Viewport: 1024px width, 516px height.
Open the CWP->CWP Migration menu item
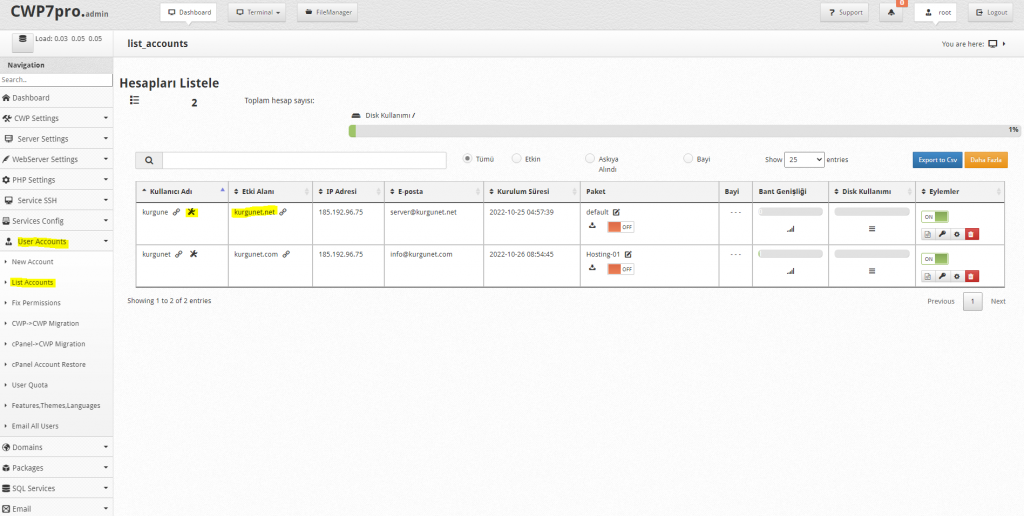point(46,323)
